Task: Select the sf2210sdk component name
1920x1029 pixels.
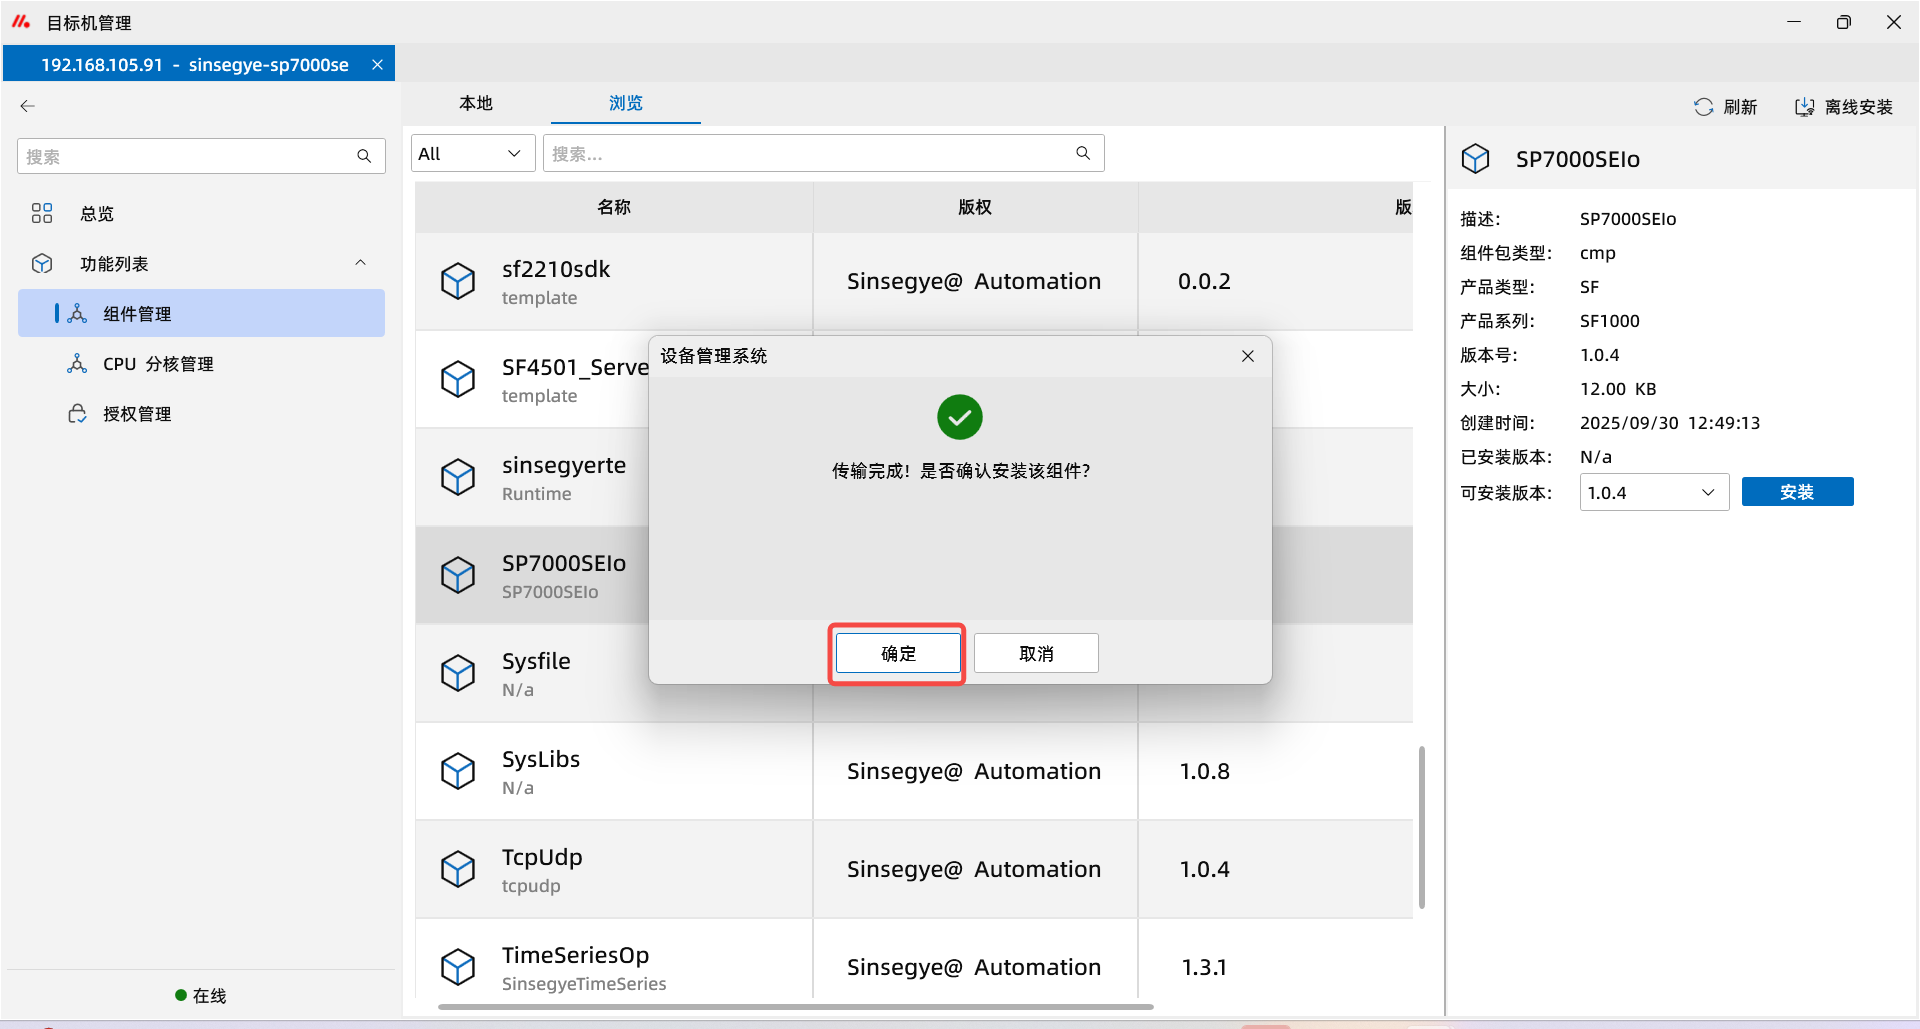Action: point(556,269)
